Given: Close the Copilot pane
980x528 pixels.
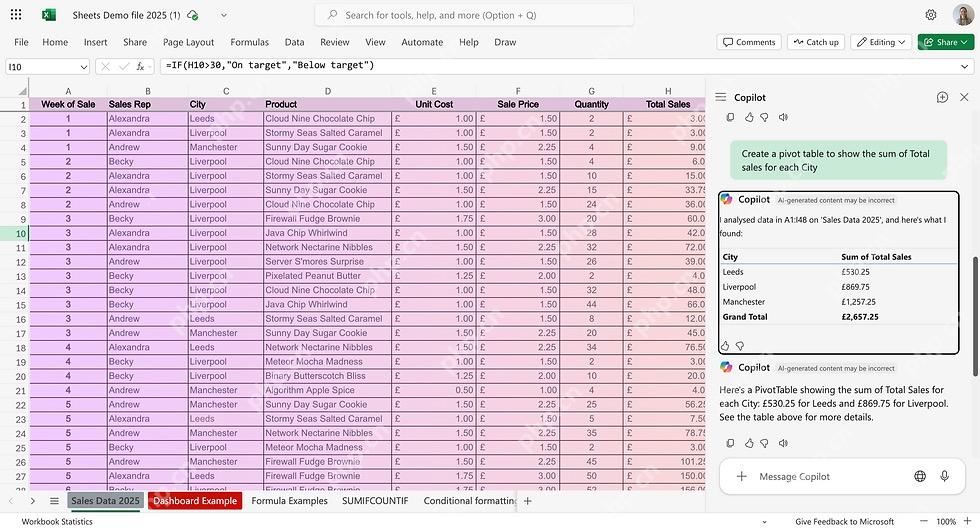Looking at the screenshot, I should (x=964, y=97).
